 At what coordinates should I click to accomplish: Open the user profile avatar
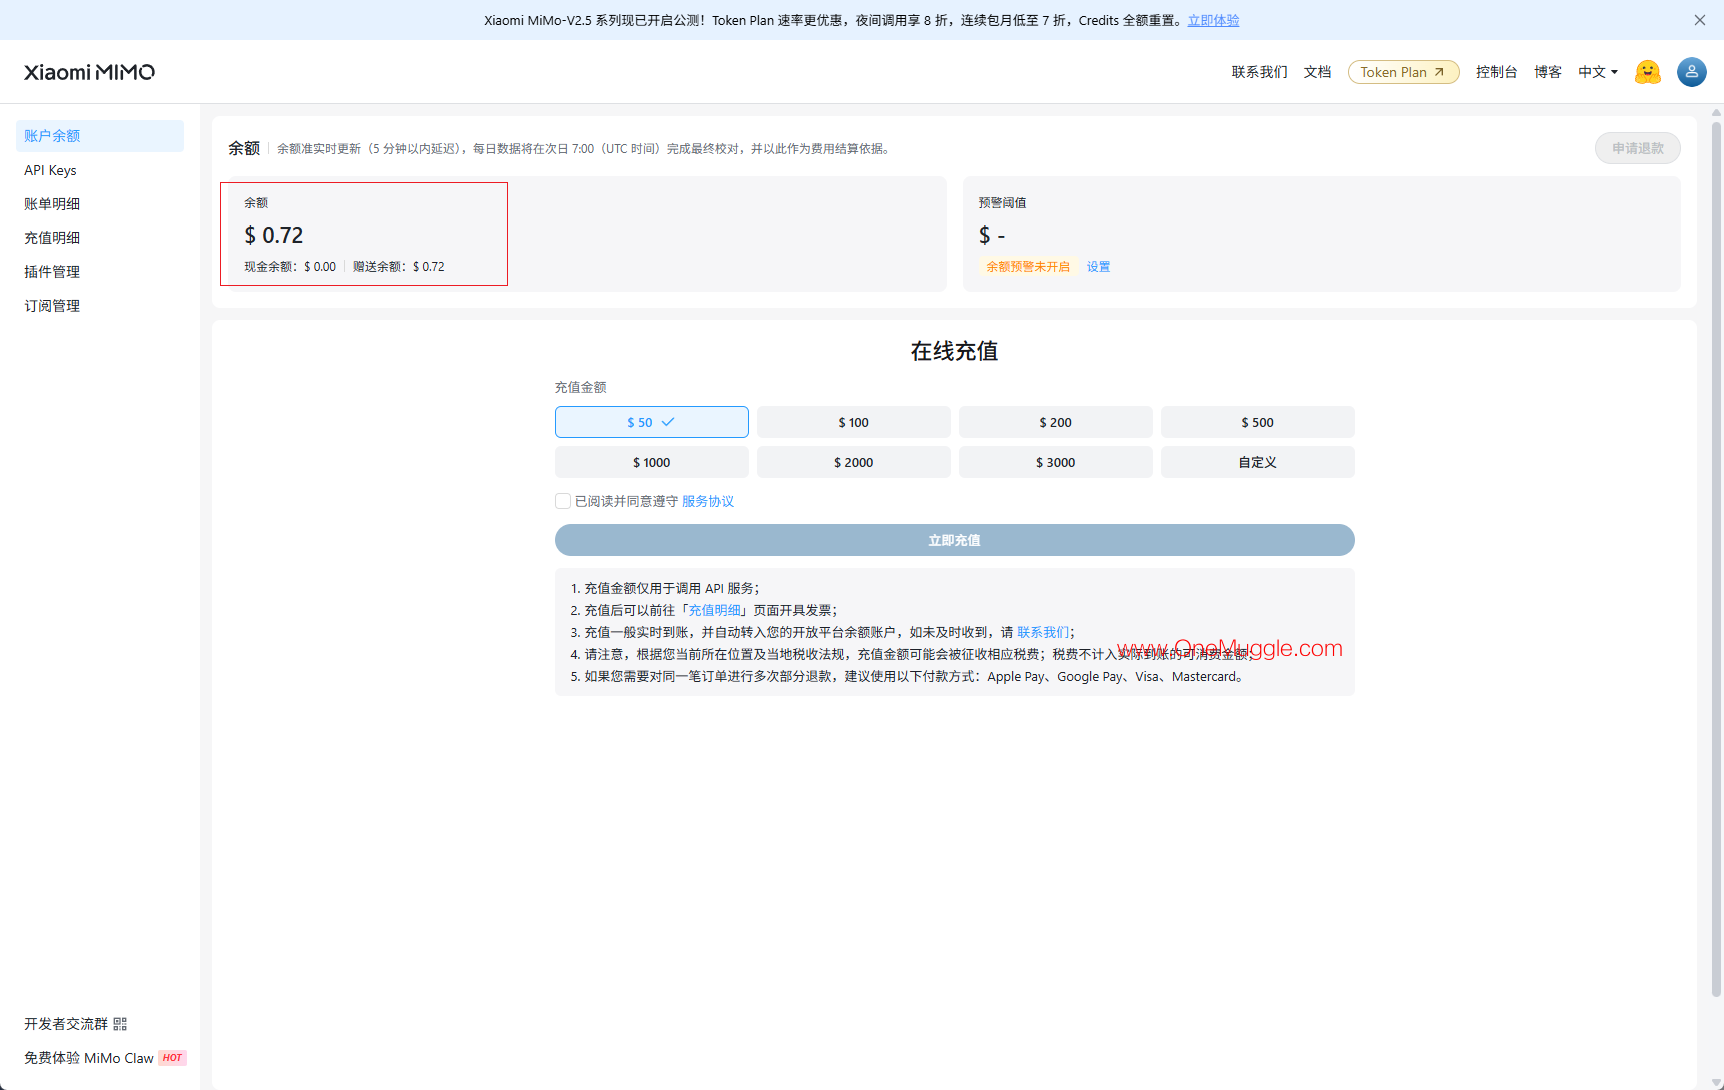pyautogui.click(x=1691, y=72)
